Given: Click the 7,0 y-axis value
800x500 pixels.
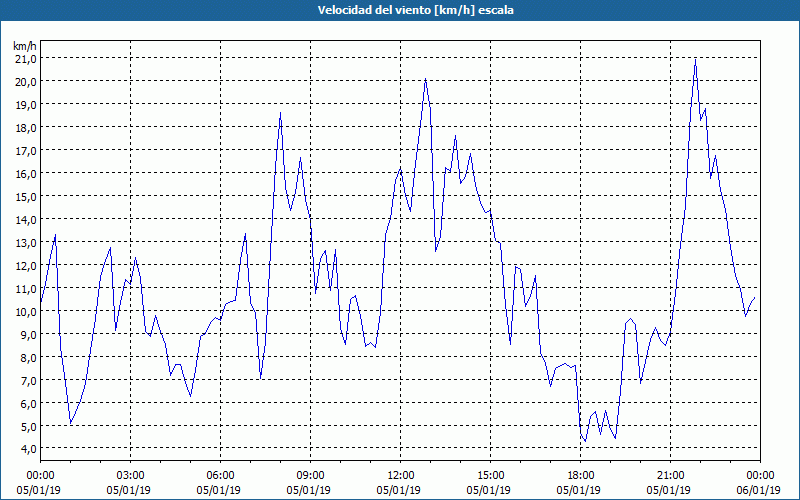Looking at the screenshot, I should tap(28, 380).
